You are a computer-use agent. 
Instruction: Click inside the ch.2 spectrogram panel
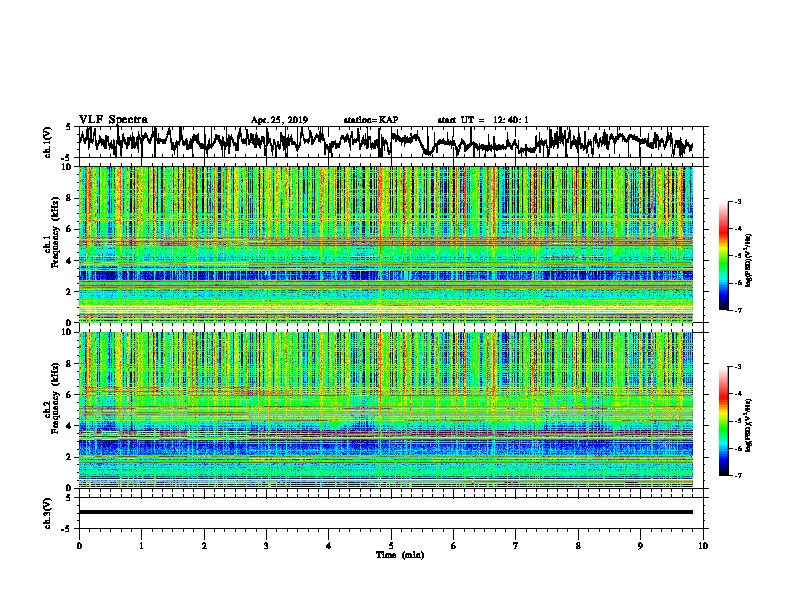pos(385,410)
